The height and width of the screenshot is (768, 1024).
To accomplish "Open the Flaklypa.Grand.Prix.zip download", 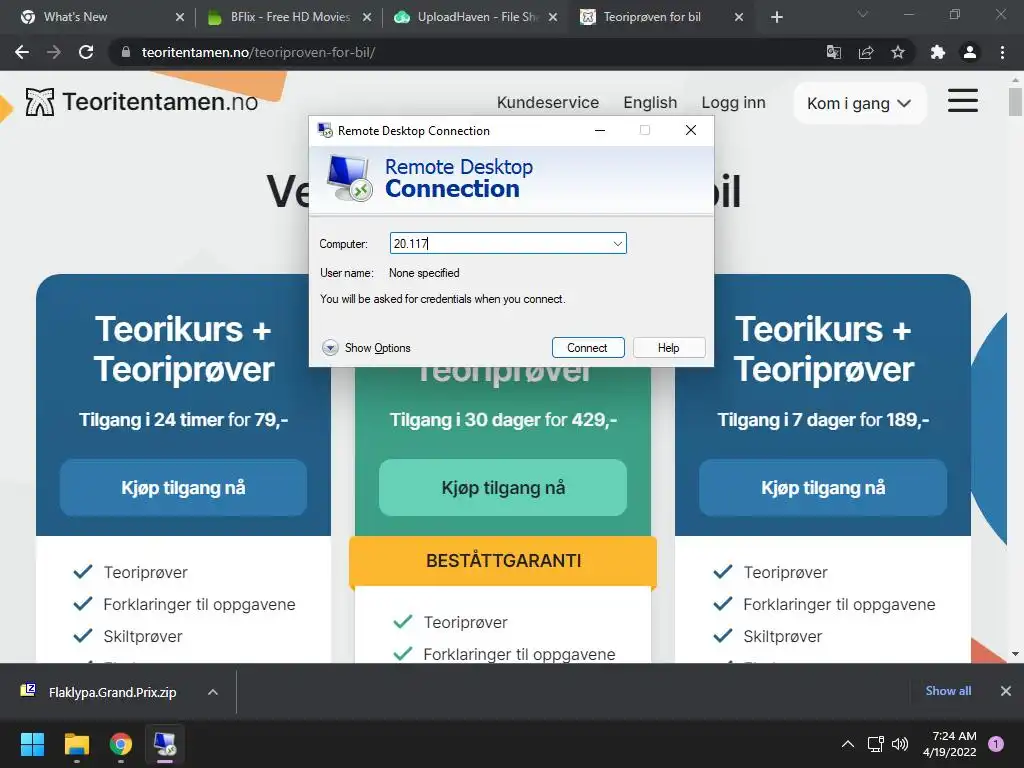I will 112,692.
